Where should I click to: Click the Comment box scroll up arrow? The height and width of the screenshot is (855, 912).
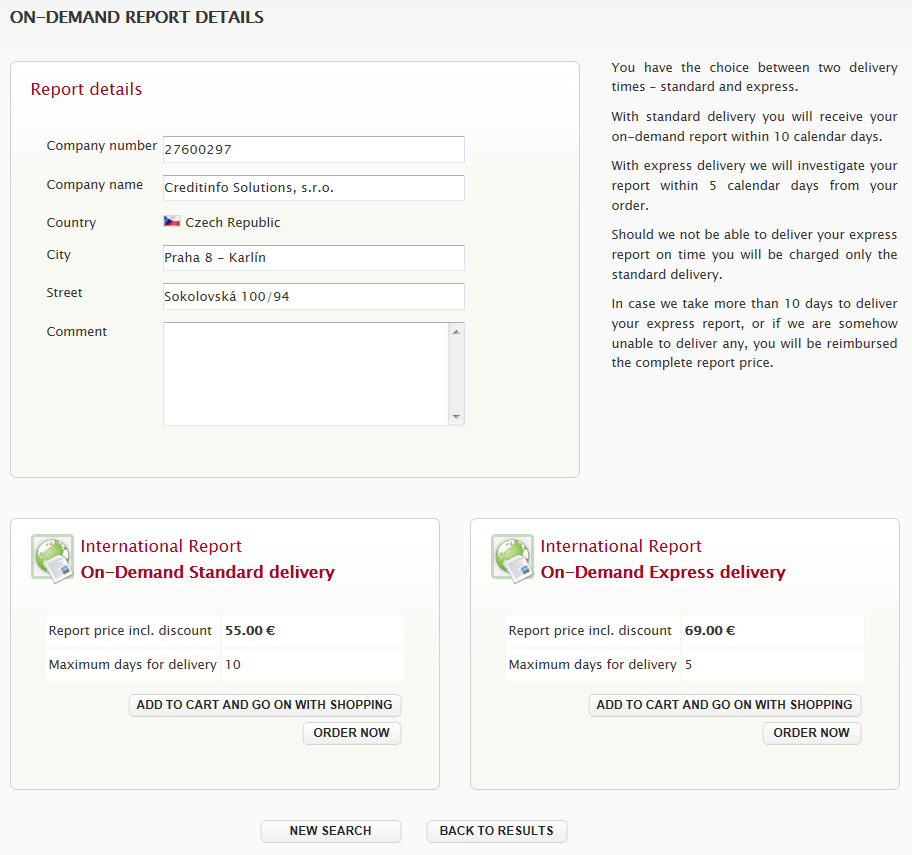(x=456, y=332)
